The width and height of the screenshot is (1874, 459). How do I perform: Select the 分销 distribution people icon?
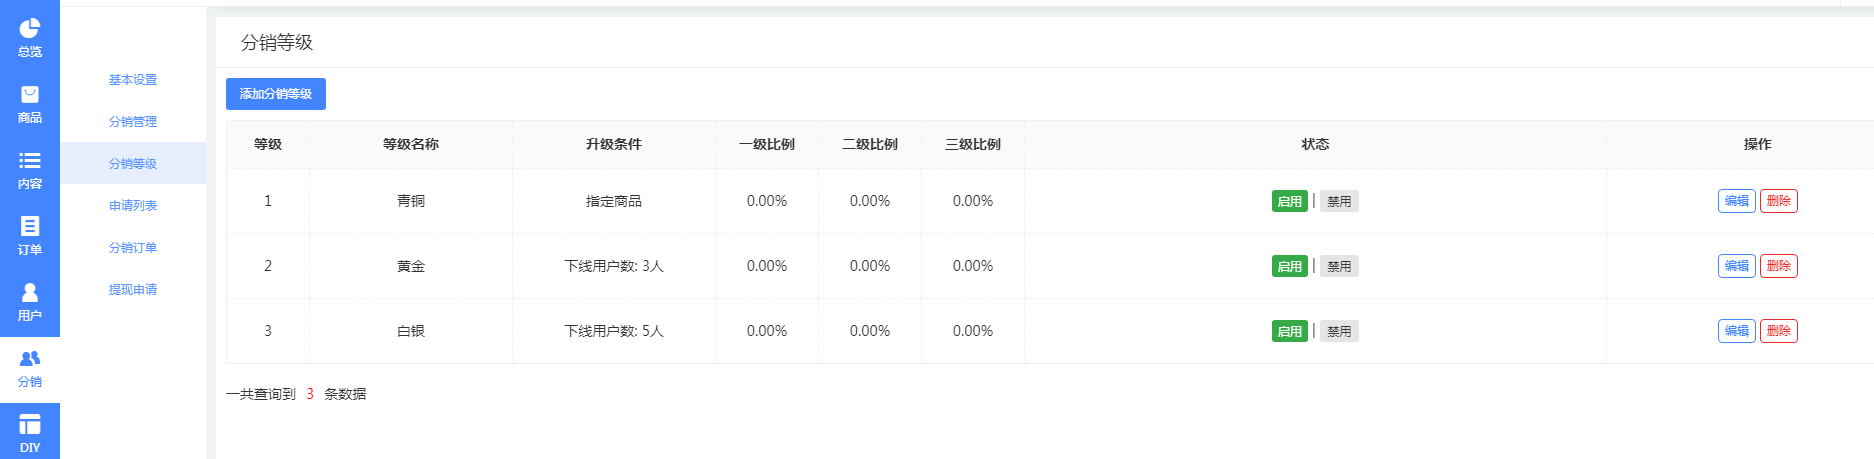tap(30, 359)
